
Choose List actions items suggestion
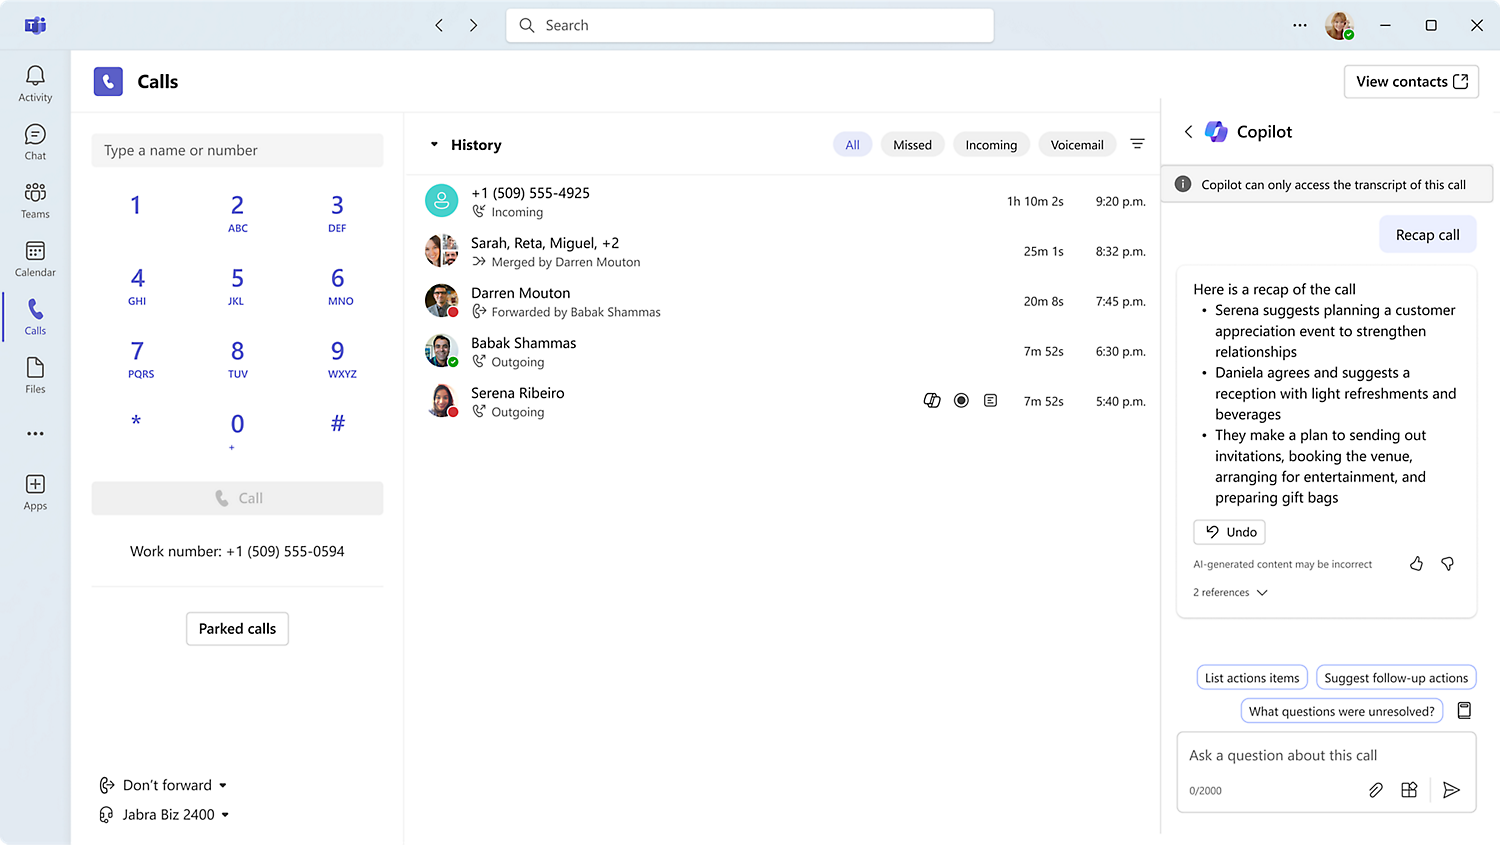1252,678
